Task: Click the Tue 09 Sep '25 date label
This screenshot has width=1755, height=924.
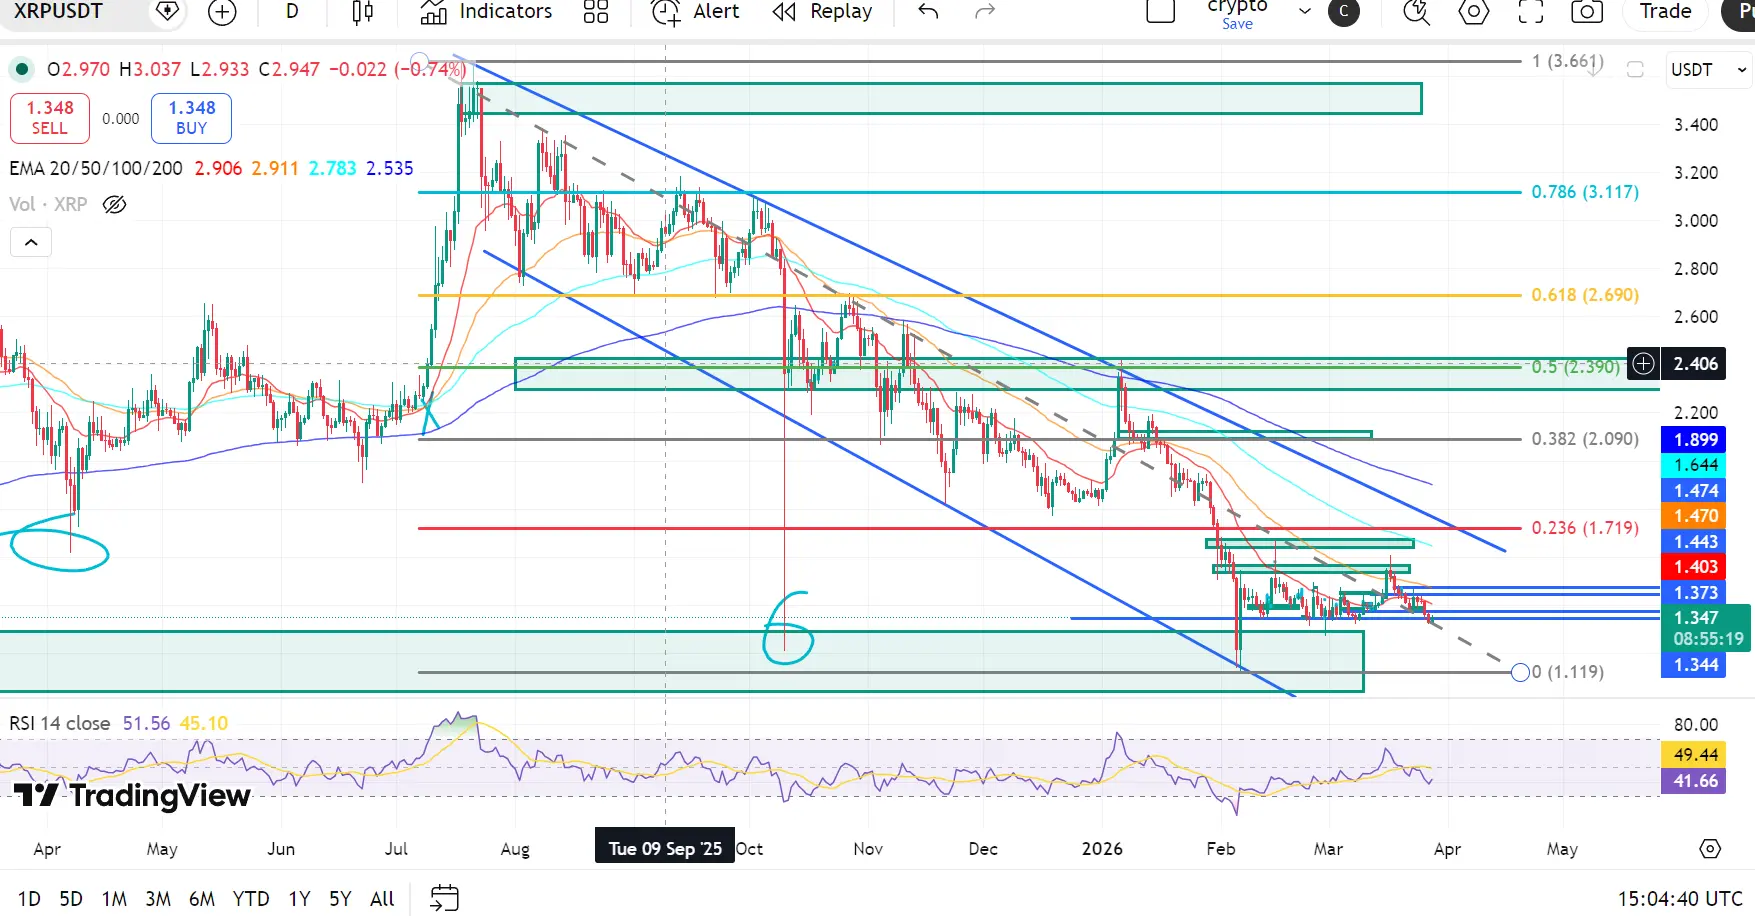Action: [665, 849]
